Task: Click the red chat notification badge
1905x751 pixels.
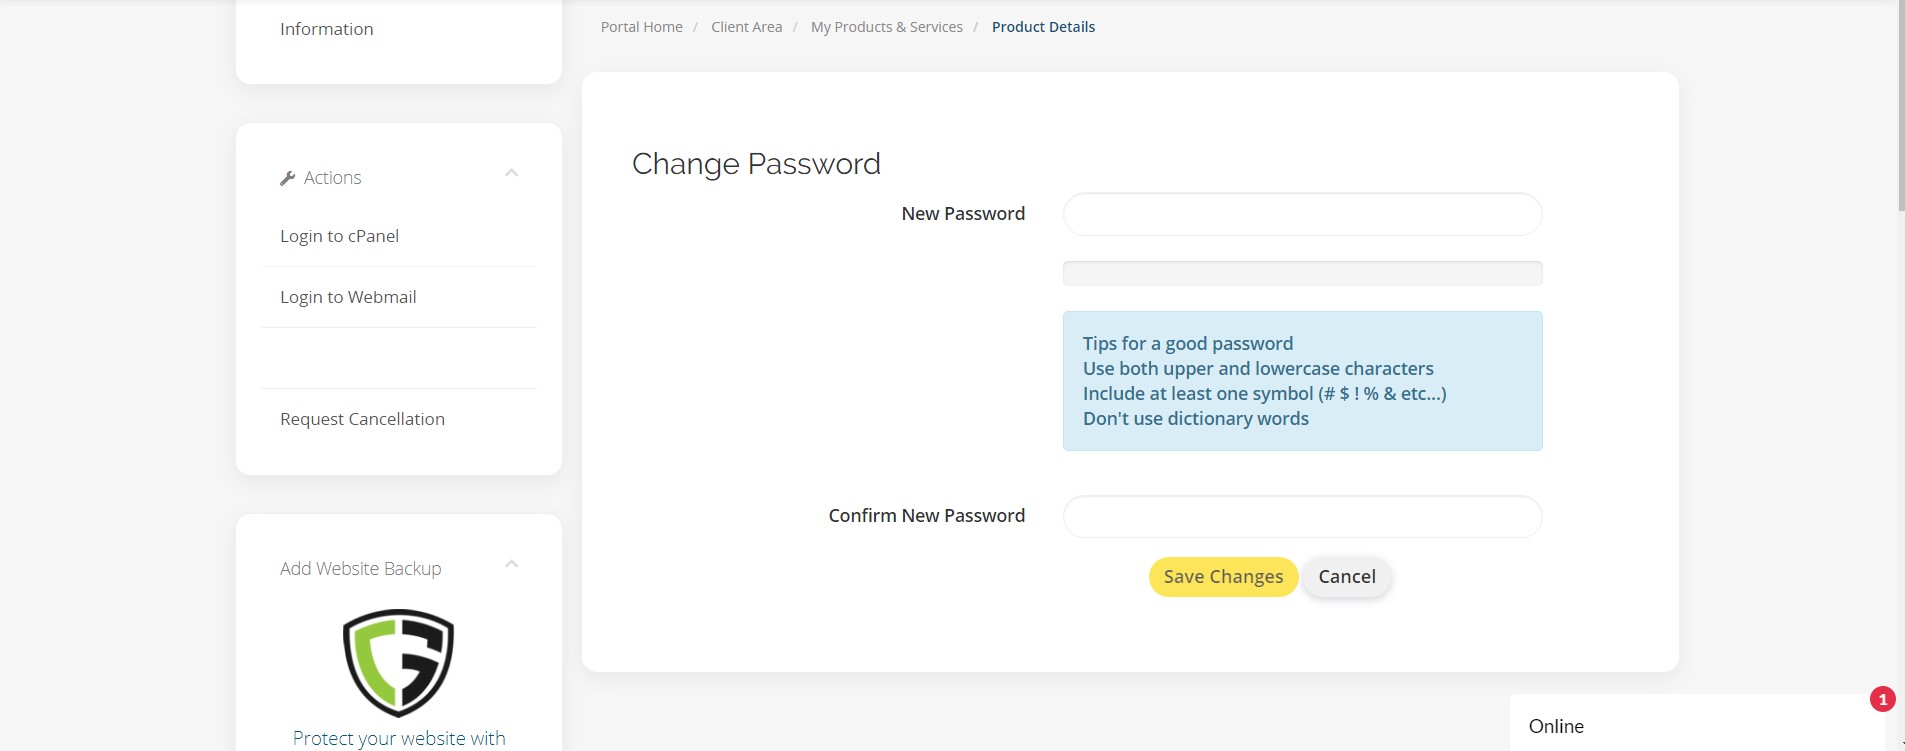Action: (x=1882, y=699)
